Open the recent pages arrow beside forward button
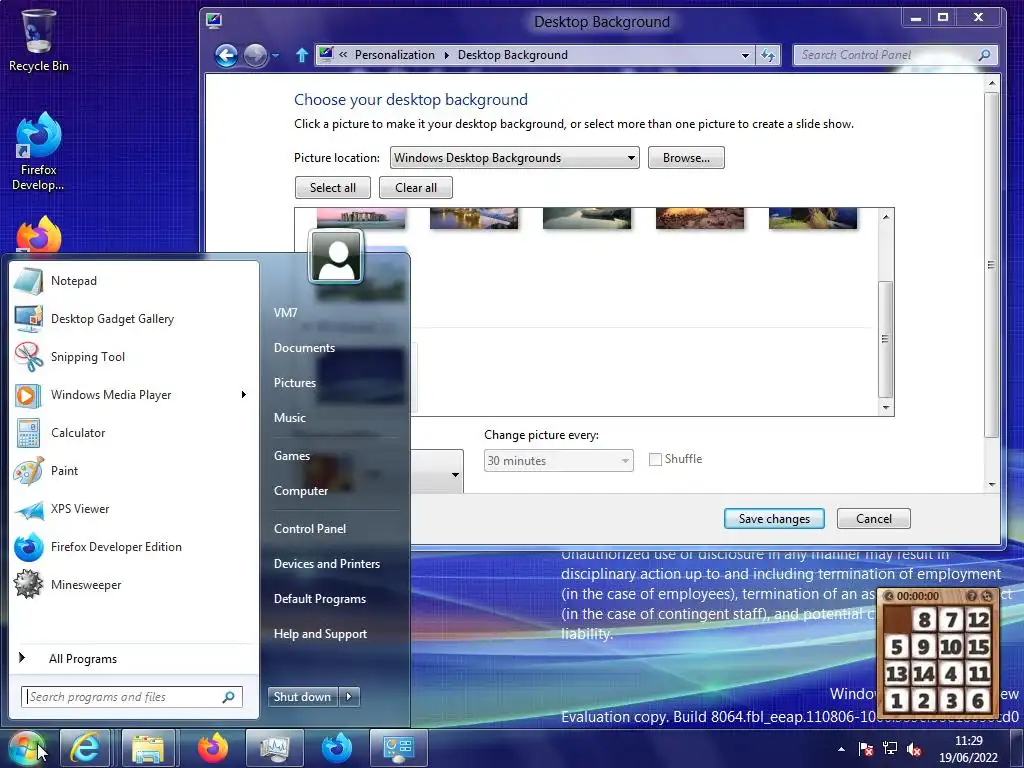Screen dimensions: 1024x768 tap(276, 56)
